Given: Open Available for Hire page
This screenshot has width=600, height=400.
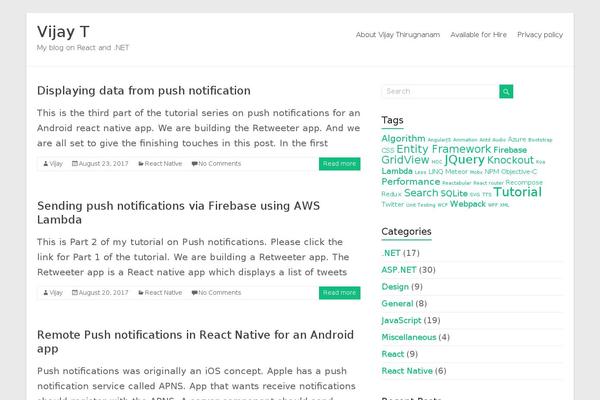Looking at the screenshot, I should tap(478, 35).
